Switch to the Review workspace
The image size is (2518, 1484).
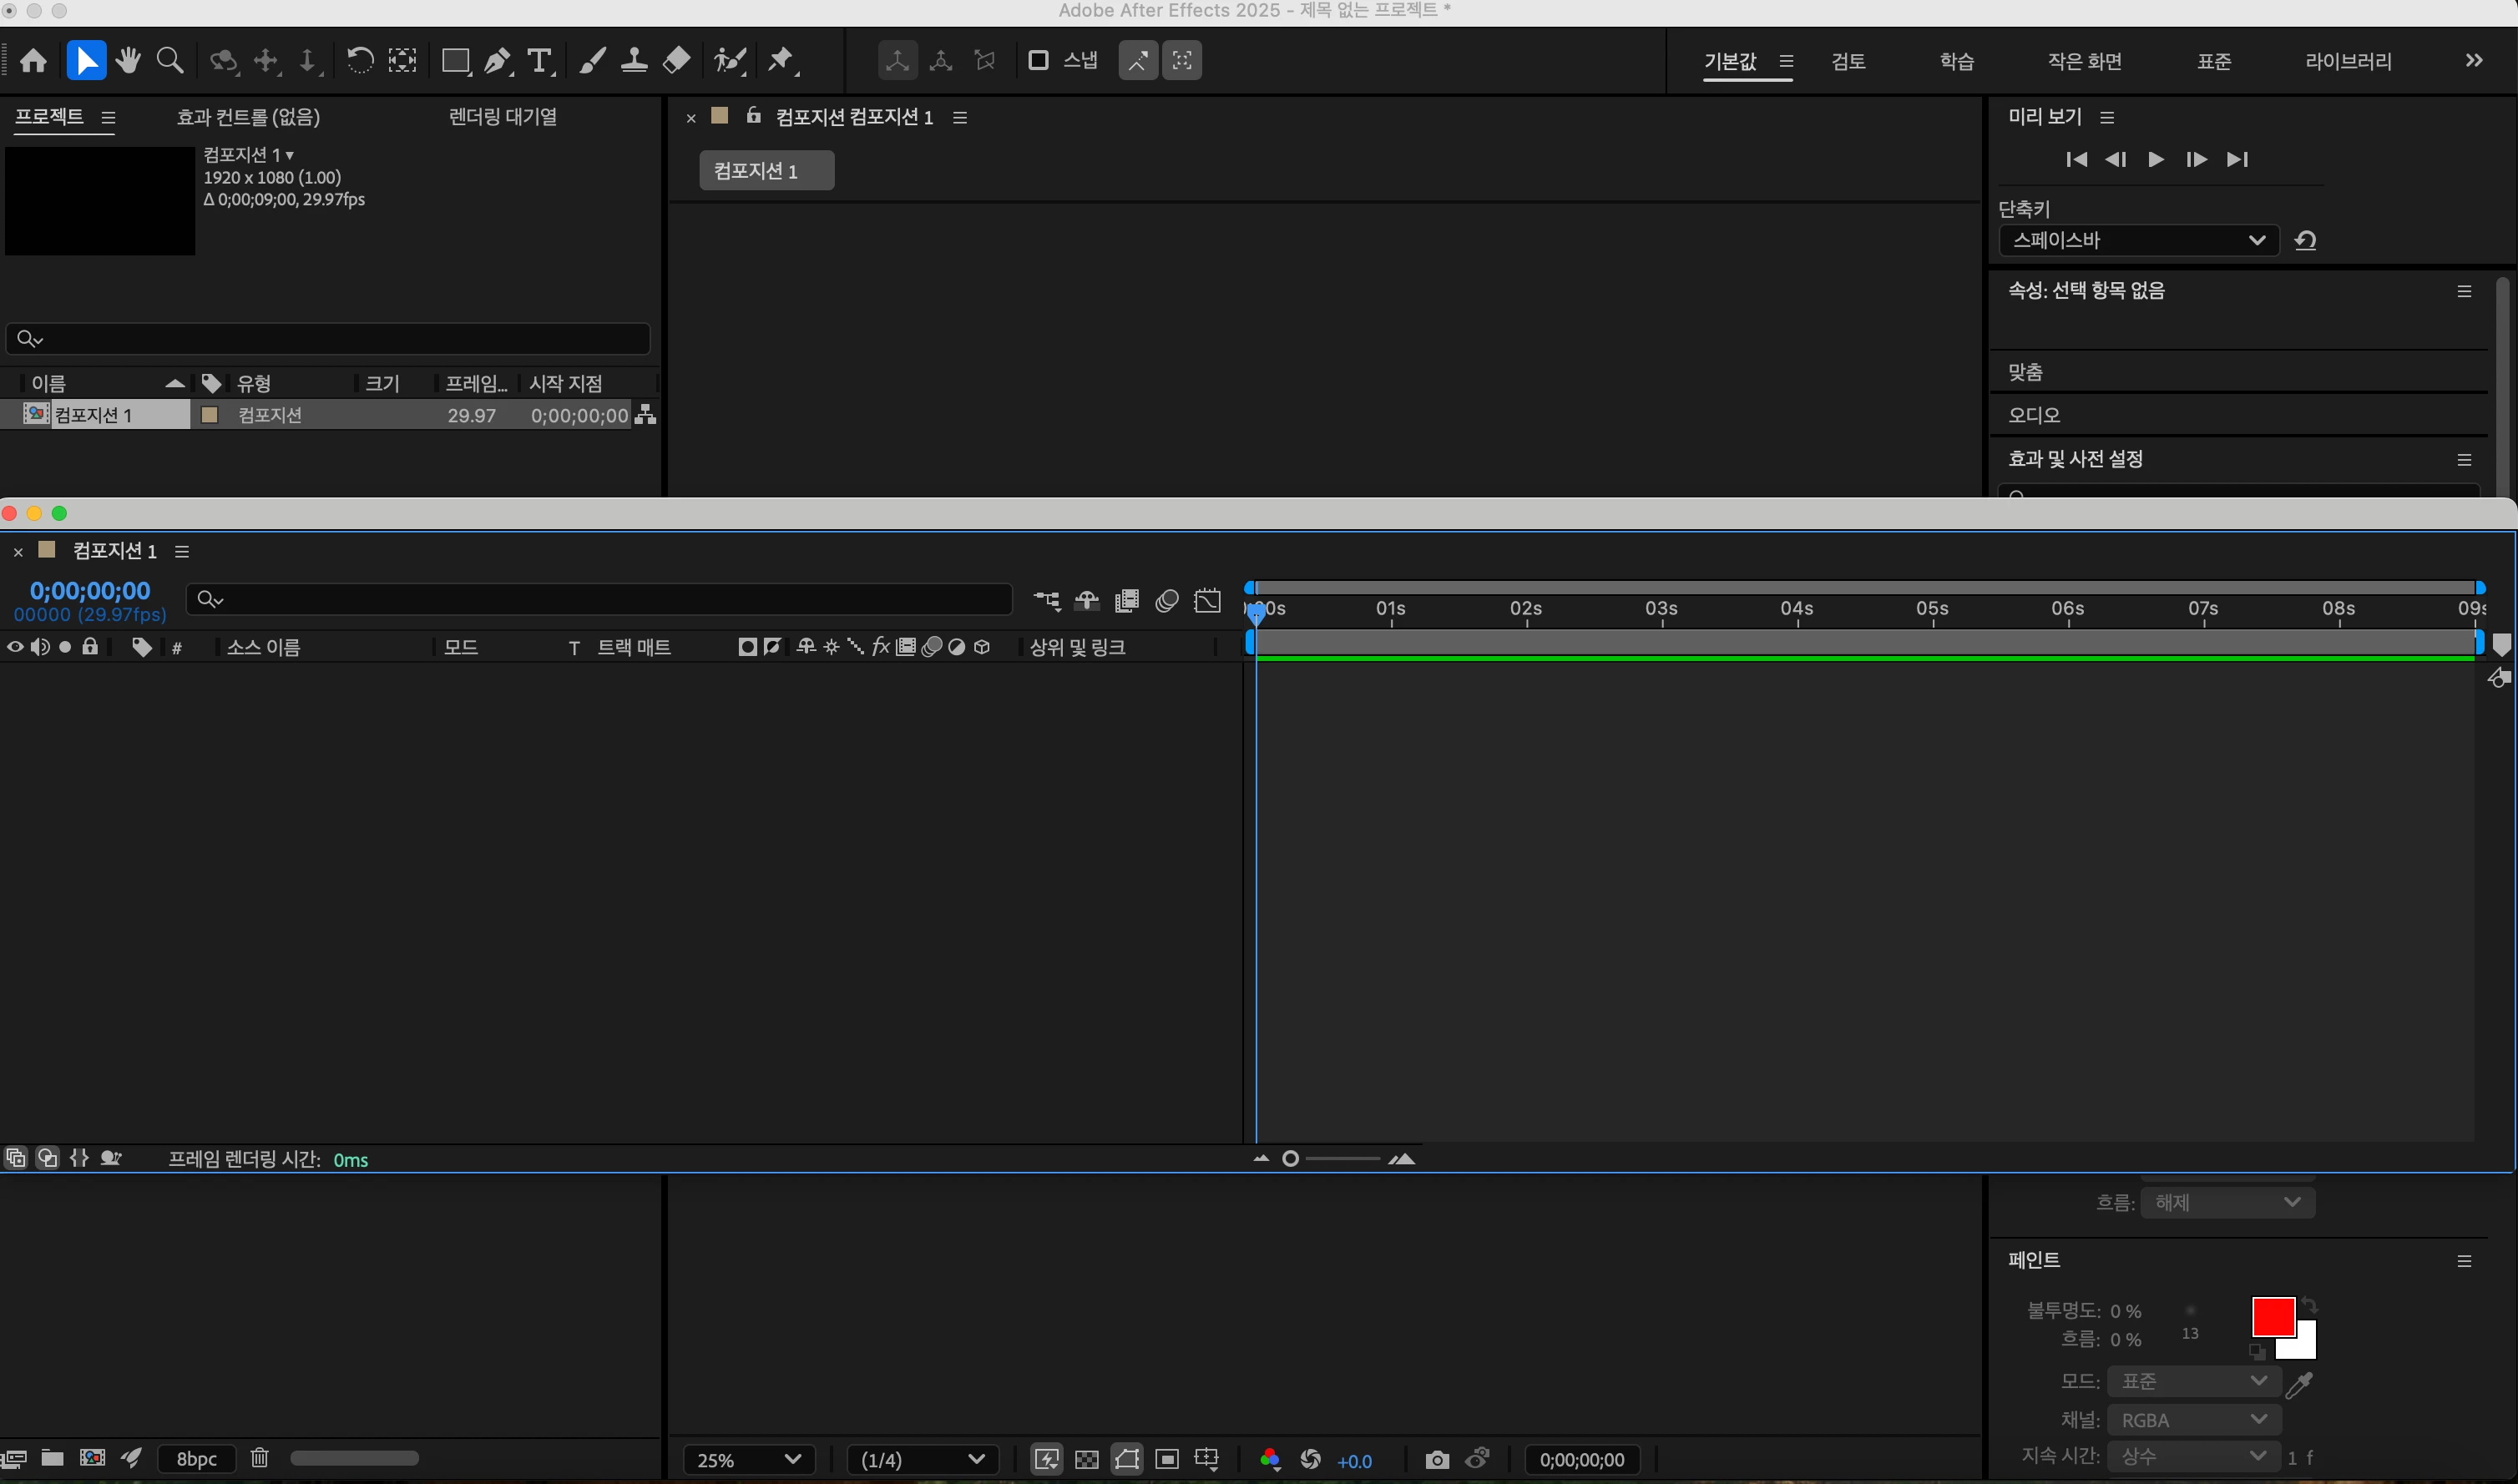pos(1848,61)
